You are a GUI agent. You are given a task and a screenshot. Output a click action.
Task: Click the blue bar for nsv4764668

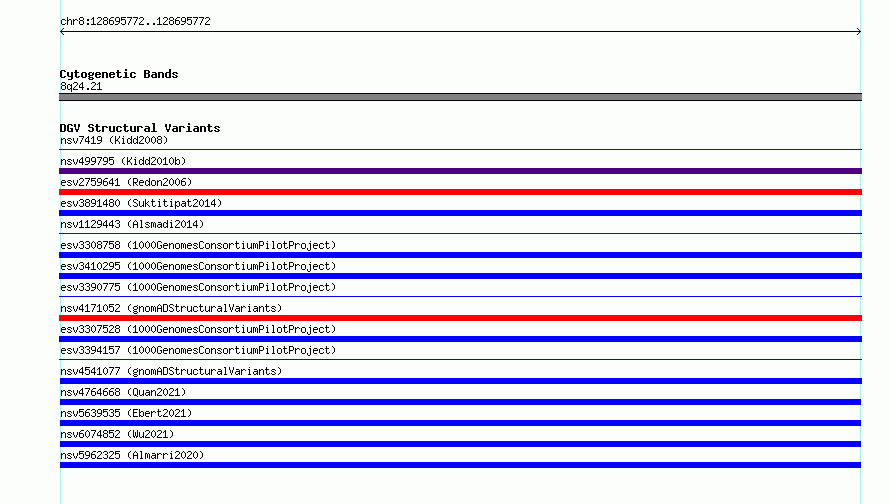pyautogui.click(x=460, y=402)
